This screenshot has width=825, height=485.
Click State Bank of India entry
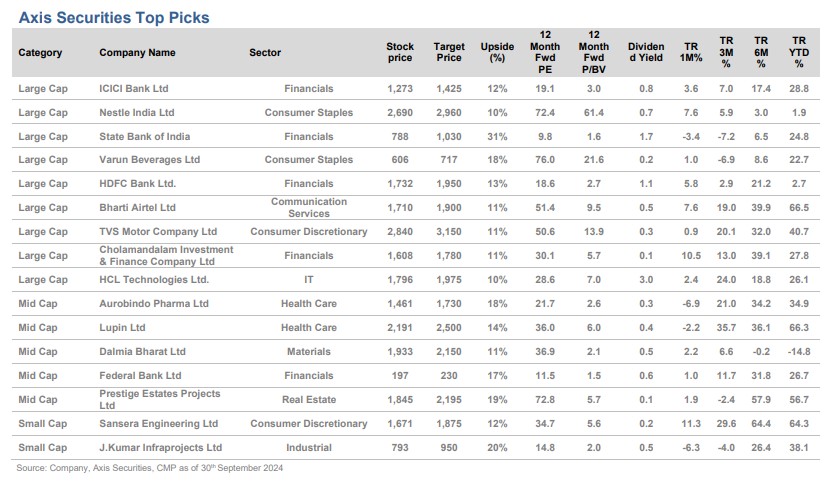[144, 136]
